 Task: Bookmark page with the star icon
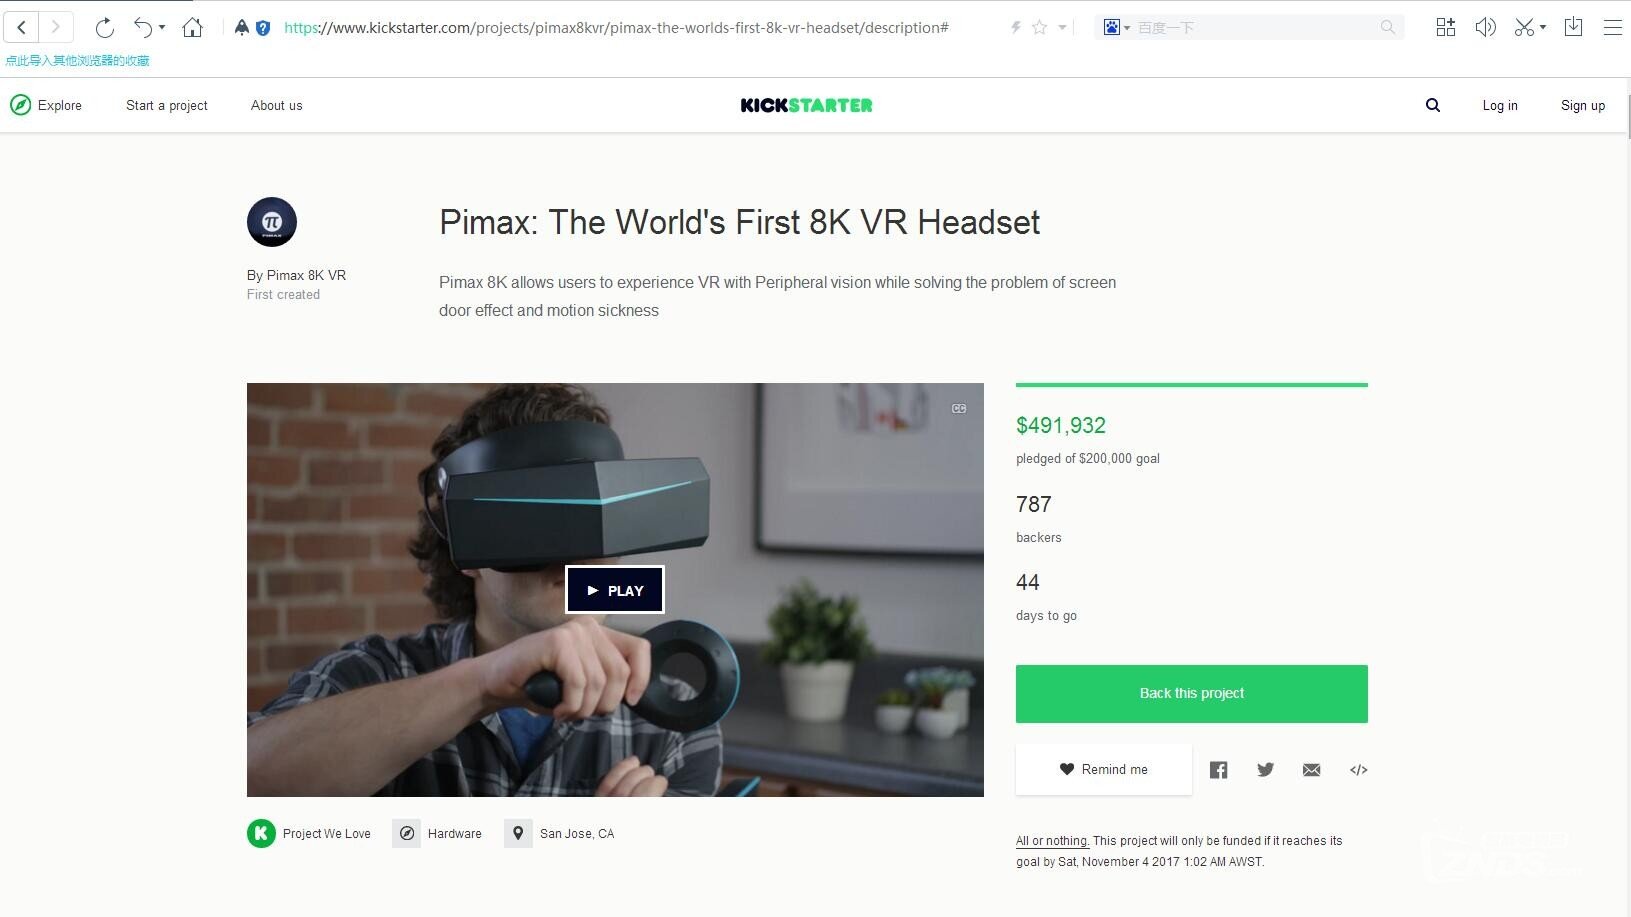click(x=1039, y=27)
